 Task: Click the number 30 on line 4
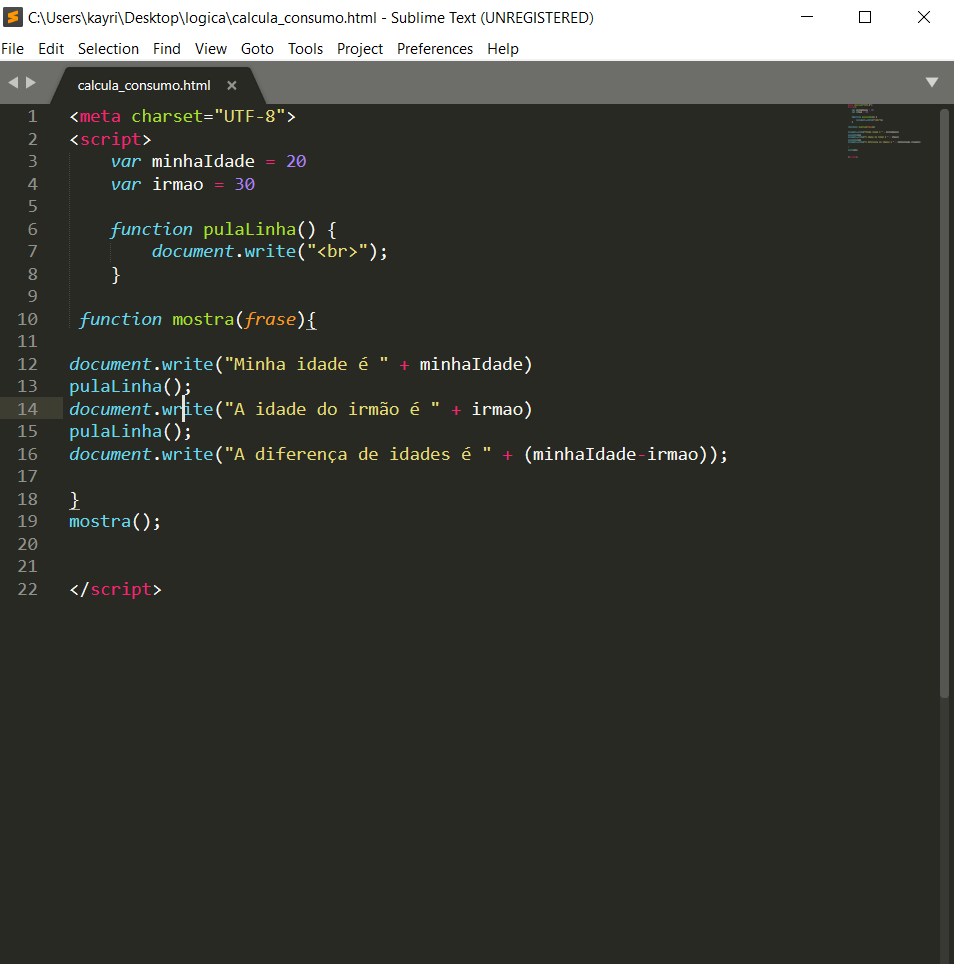tap(245, 184)
